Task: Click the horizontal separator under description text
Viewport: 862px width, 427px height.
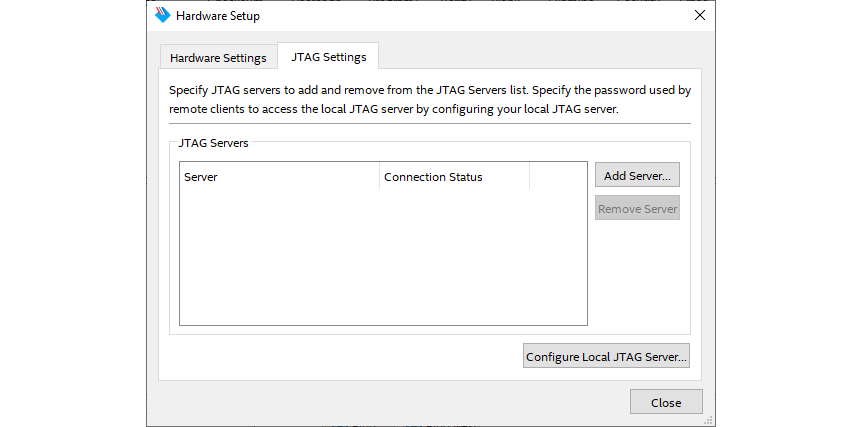Action: click(430, 123)
